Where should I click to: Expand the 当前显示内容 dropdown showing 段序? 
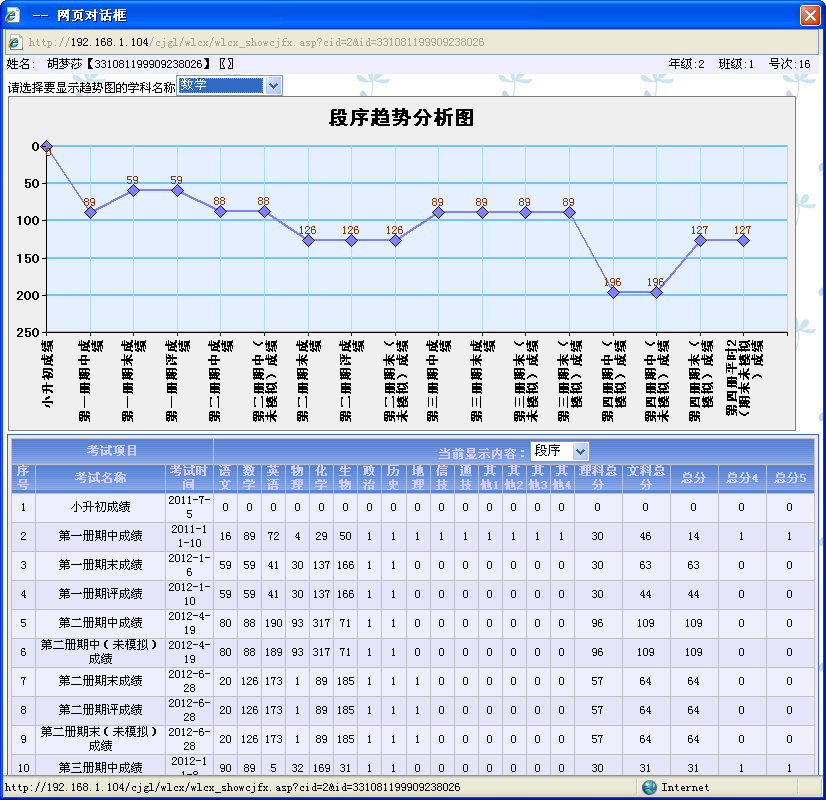pyautogui.click(x=580, y=452)
